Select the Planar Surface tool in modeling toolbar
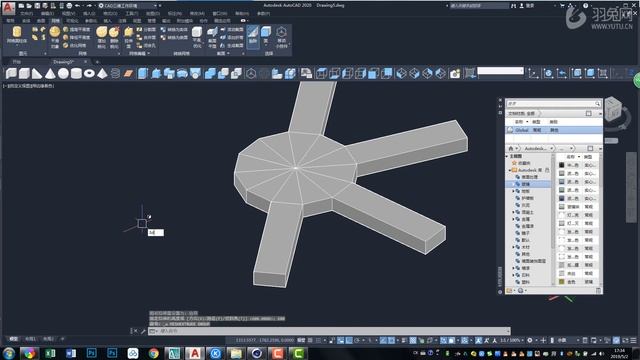640x360 pixels. 129,73
